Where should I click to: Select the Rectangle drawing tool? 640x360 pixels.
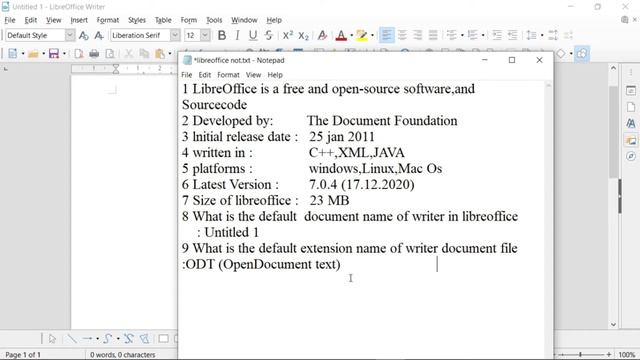click(x=163, y=339)
